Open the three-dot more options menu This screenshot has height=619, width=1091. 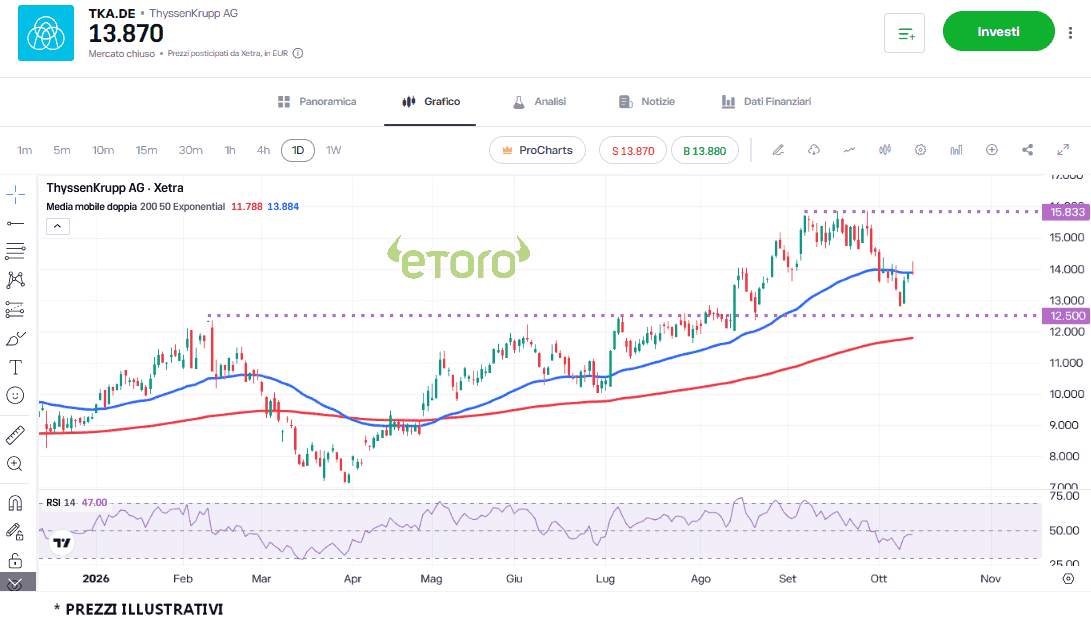tap(1070, 33)
